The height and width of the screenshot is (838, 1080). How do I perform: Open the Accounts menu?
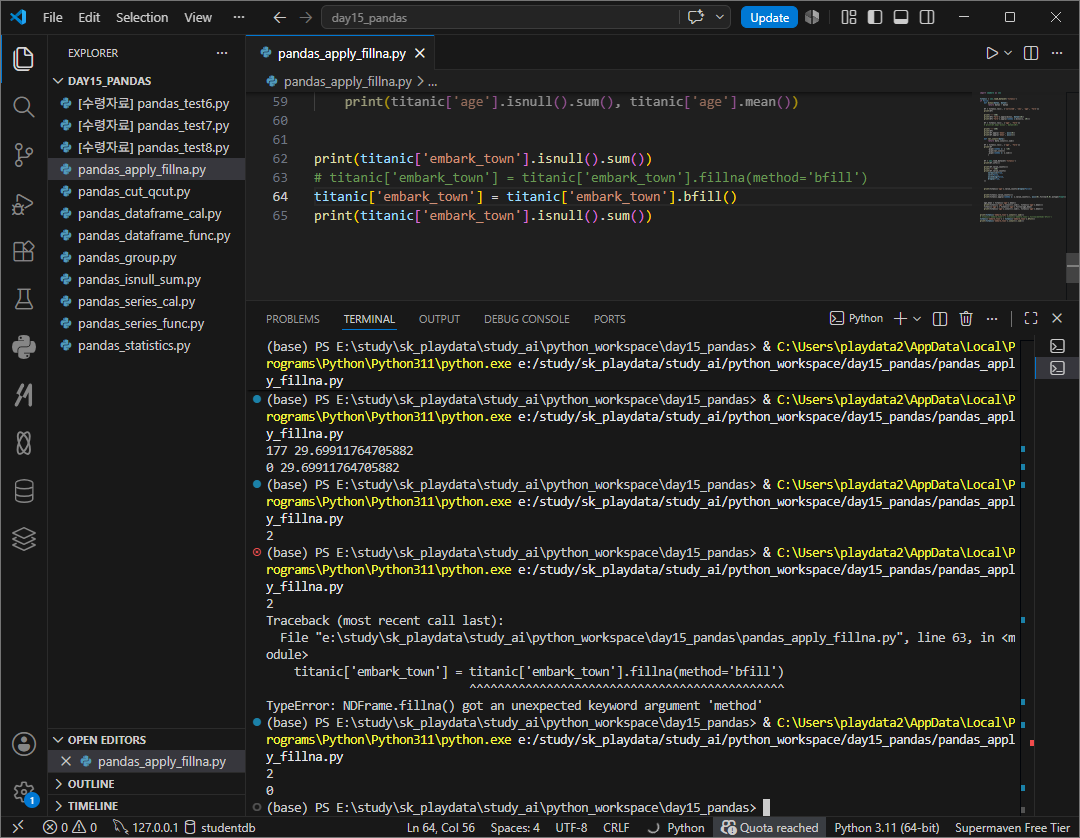pyautogui.click(x=23, y=744)
